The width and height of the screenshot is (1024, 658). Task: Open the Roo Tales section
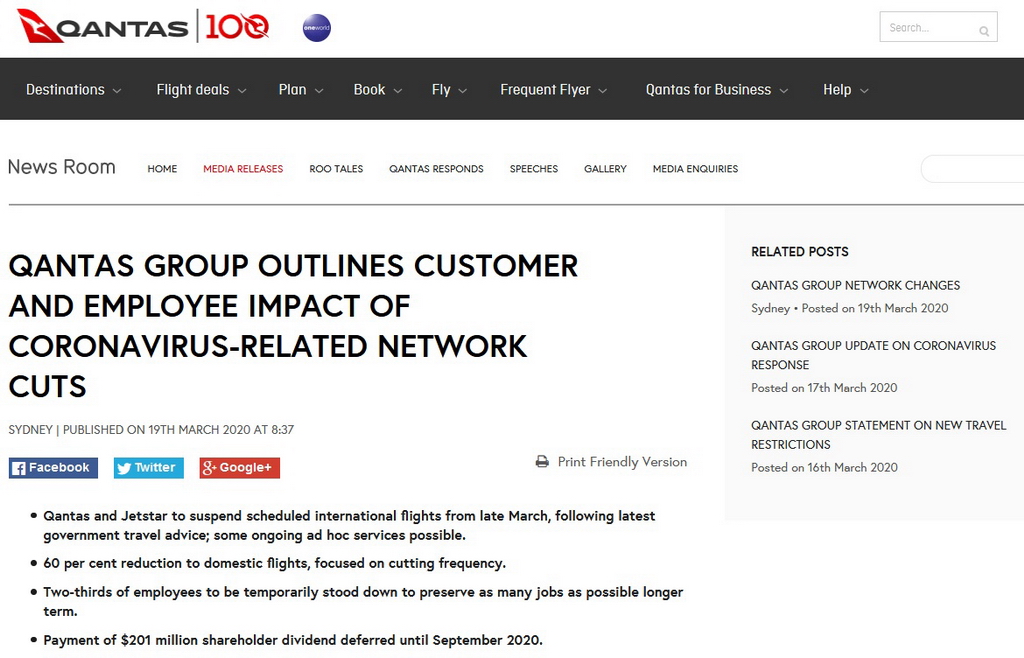pyautogui.click(x=336, y=168)
